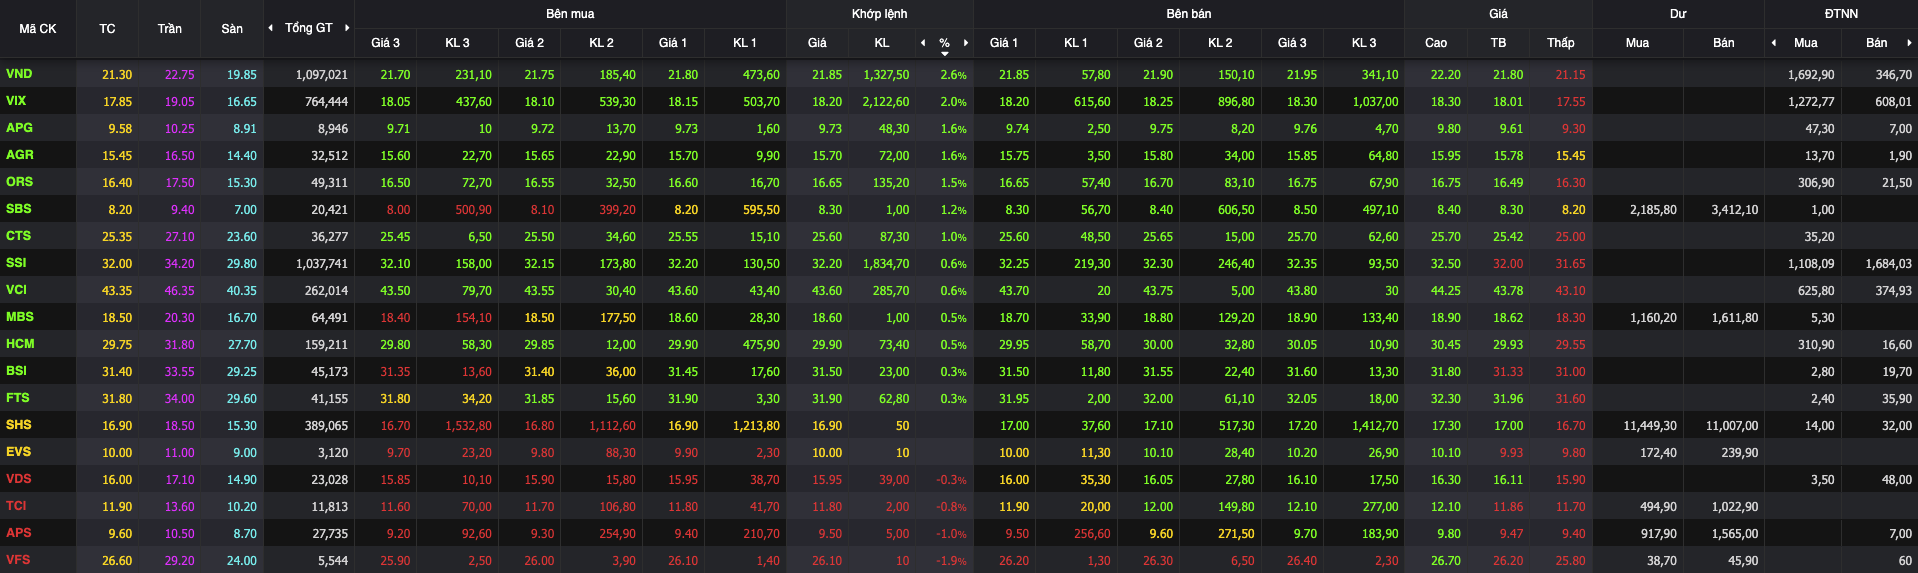The width and height of the screenshot is (1918, 573).
Task: Click the right arrow beside the % header
Action: tap(966, 43)
